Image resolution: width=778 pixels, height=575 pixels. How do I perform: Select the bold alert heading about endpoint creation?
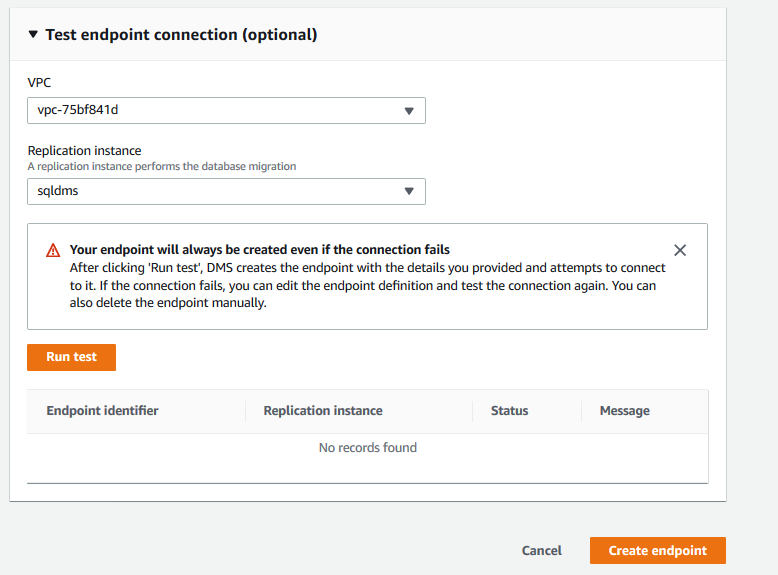click(259, 250)
